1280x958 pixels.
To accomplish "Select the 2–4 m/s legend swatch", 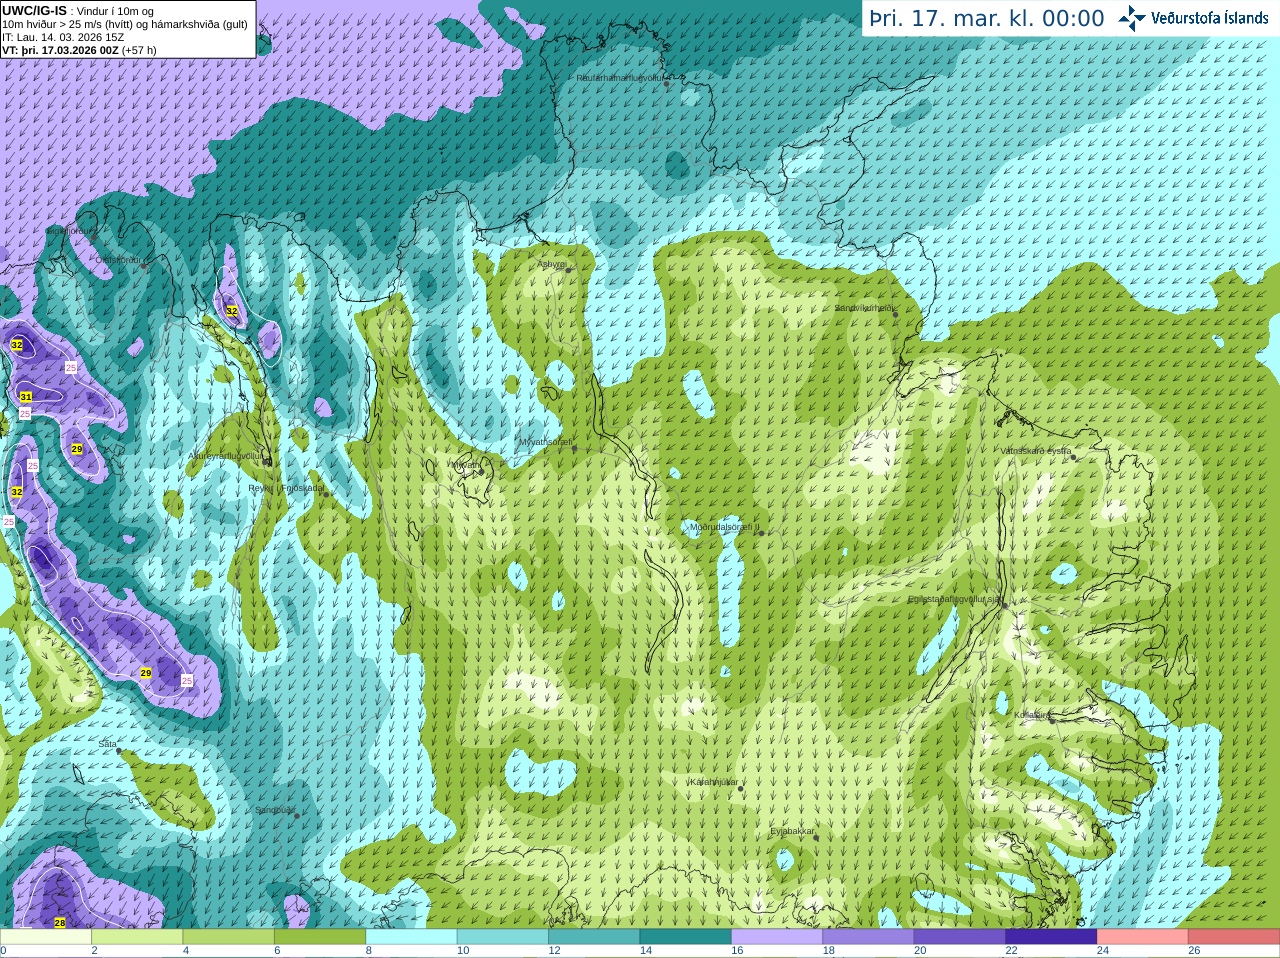I will (137, 937).
